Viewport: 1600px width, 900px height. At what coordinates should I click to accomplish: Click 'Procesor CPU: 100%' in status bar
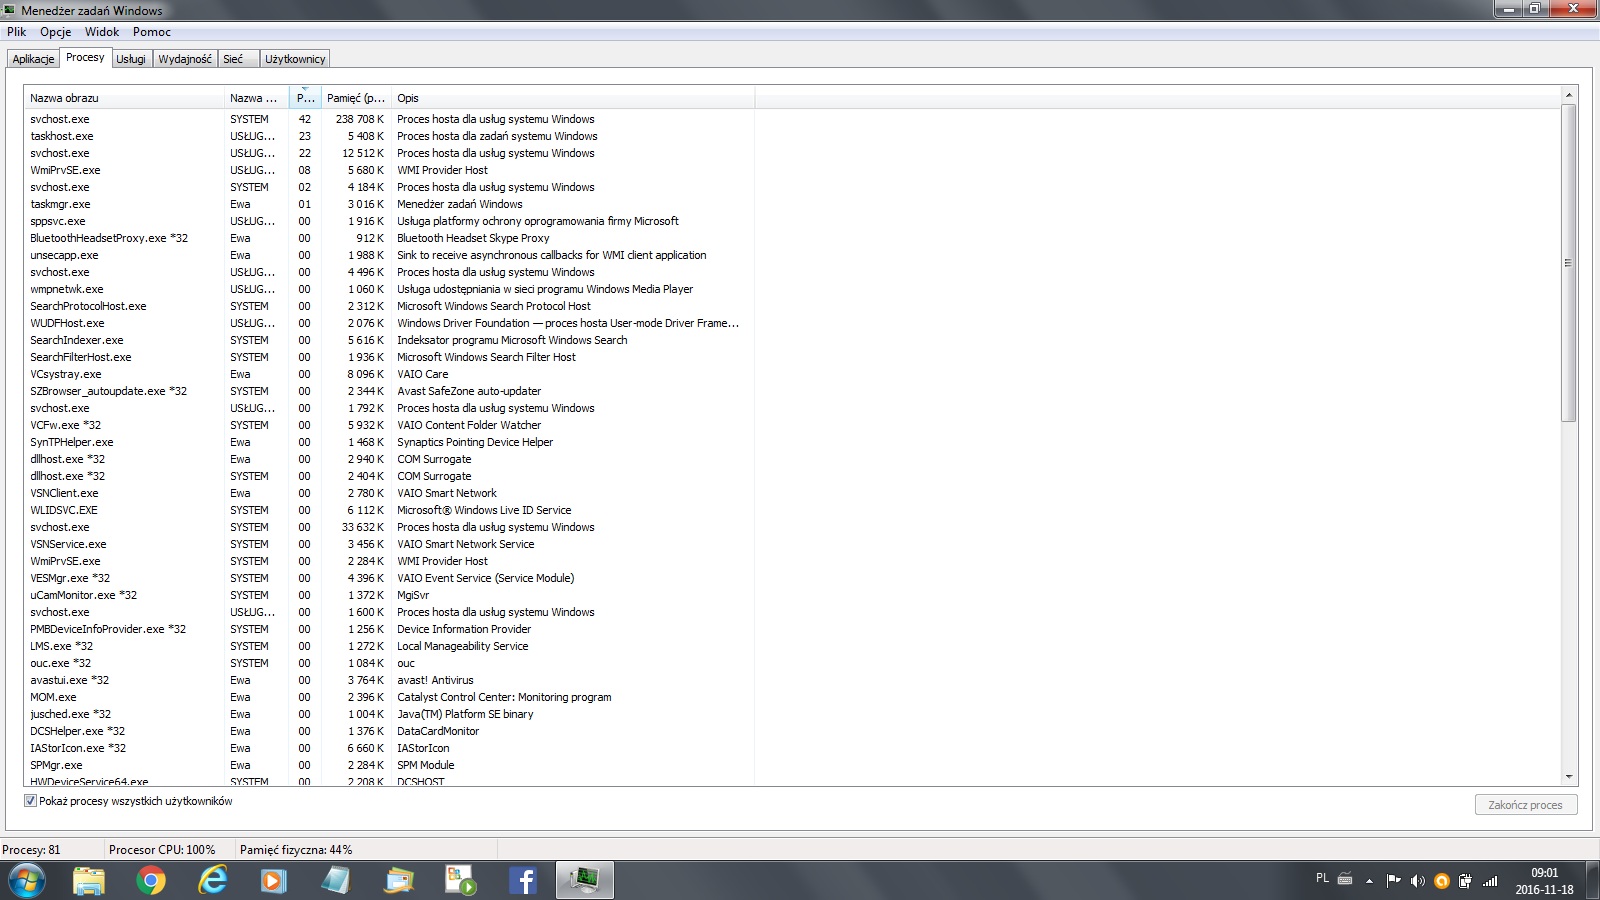coord(162,850)
